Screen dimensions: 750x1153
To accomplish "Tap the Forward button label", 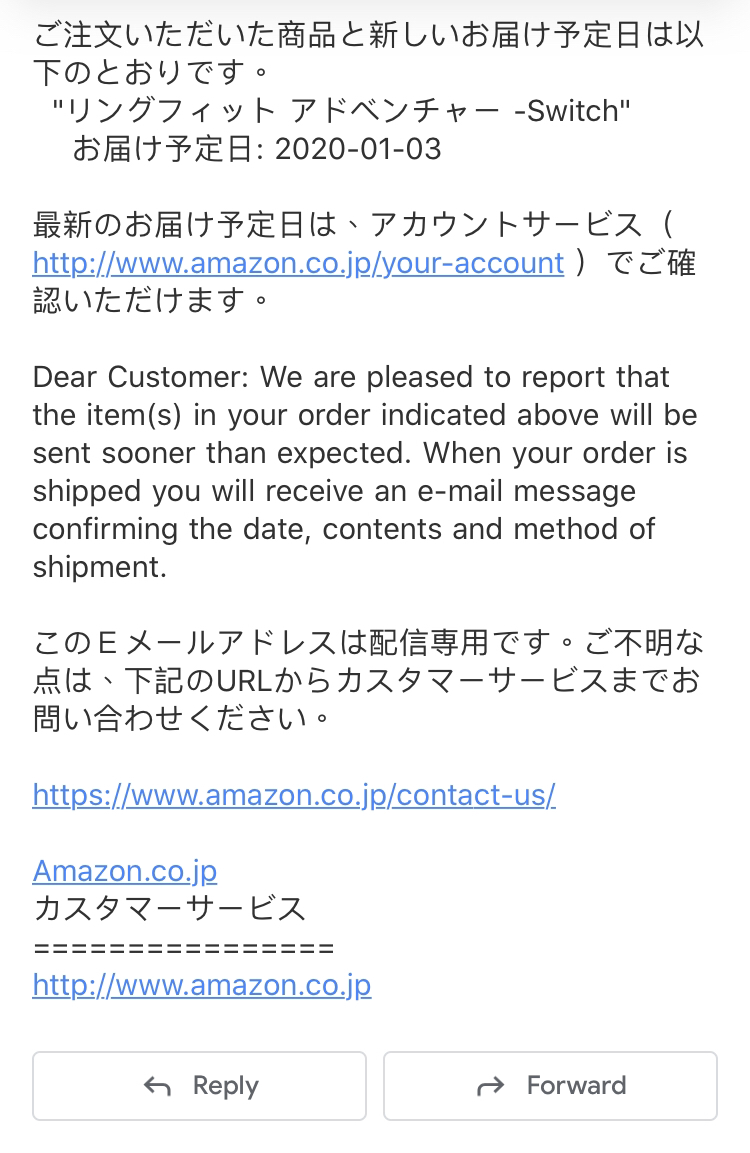I will click(x=576, y=1085).
